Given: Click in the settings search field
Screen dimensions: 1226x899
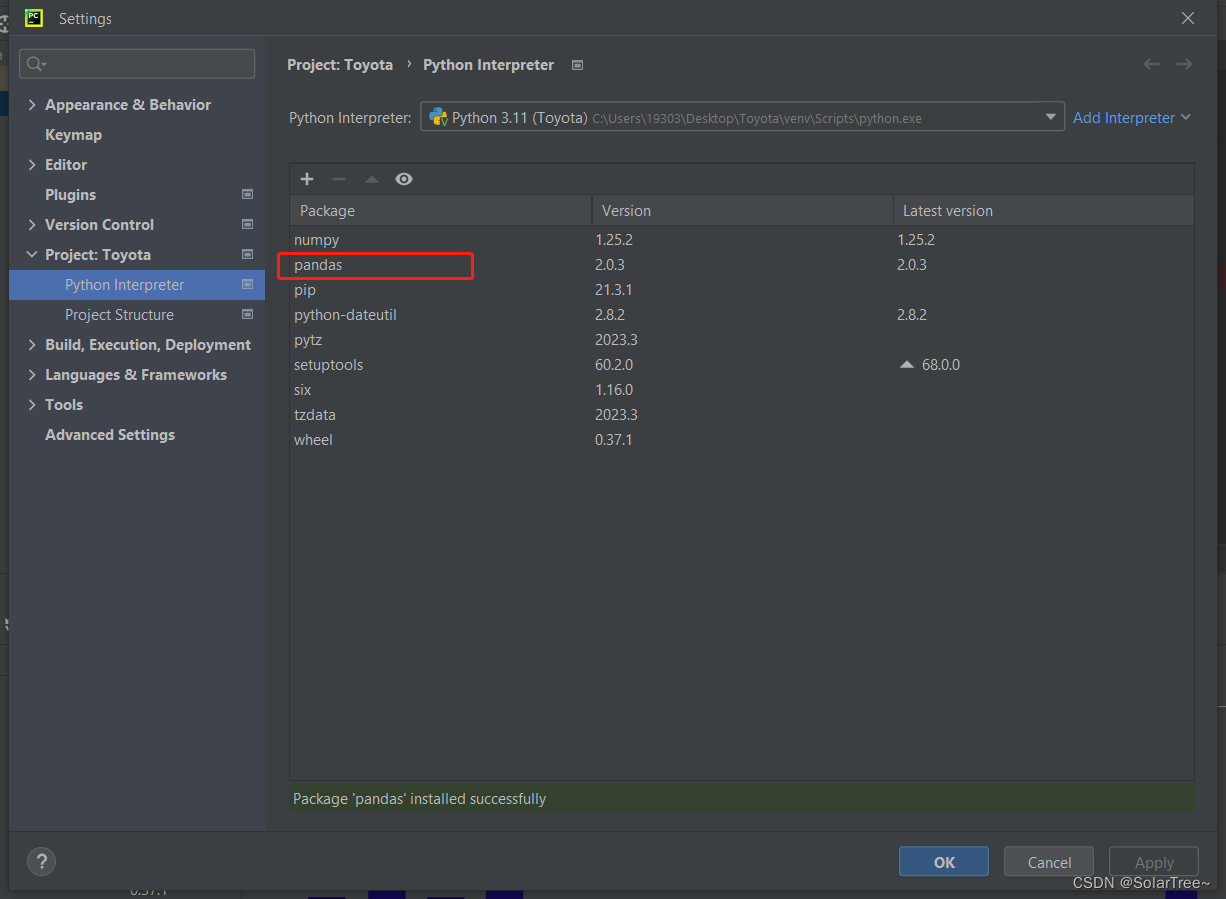Looking at the screenshot, I should [x=137, y=64].
